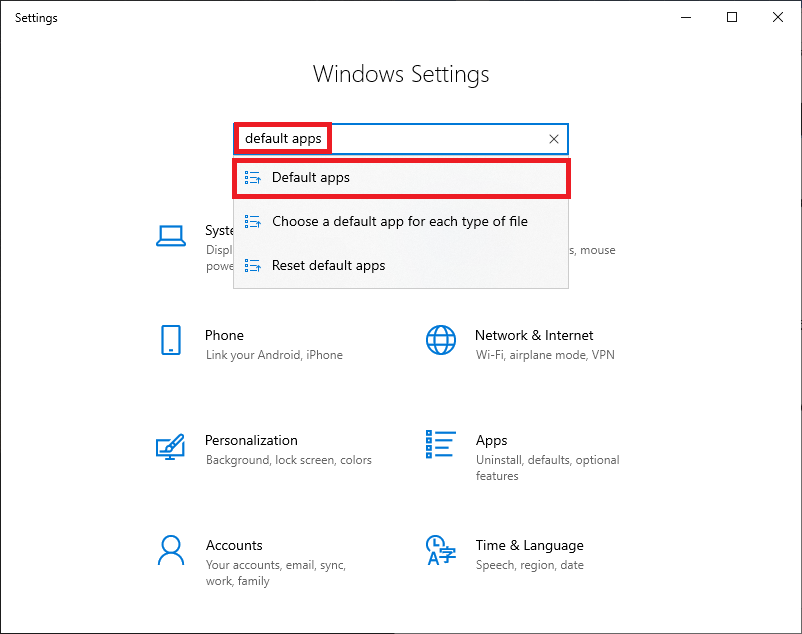Viewport: 802px width, 634px height.
Task: Click the Default apps suggestion icon
Action: (253, 177)
